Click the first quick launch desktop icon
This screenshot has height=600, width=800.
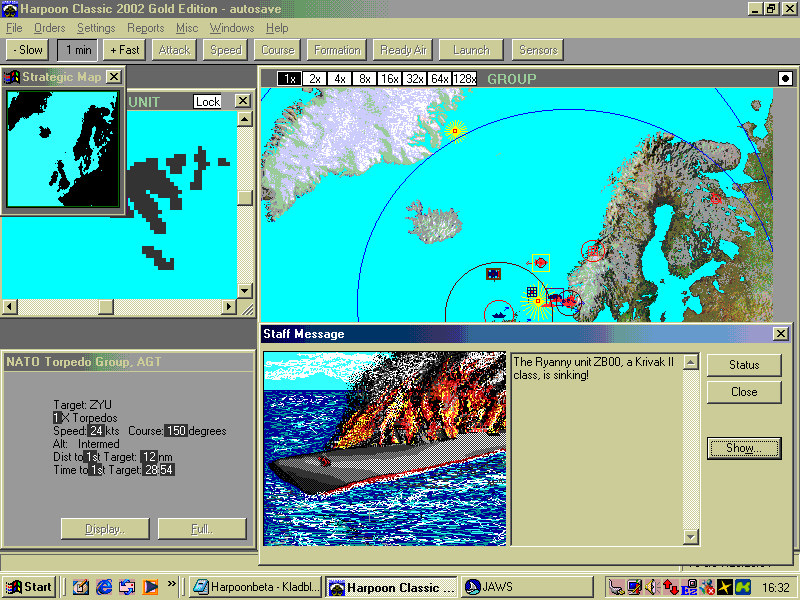tap(81, 587)
